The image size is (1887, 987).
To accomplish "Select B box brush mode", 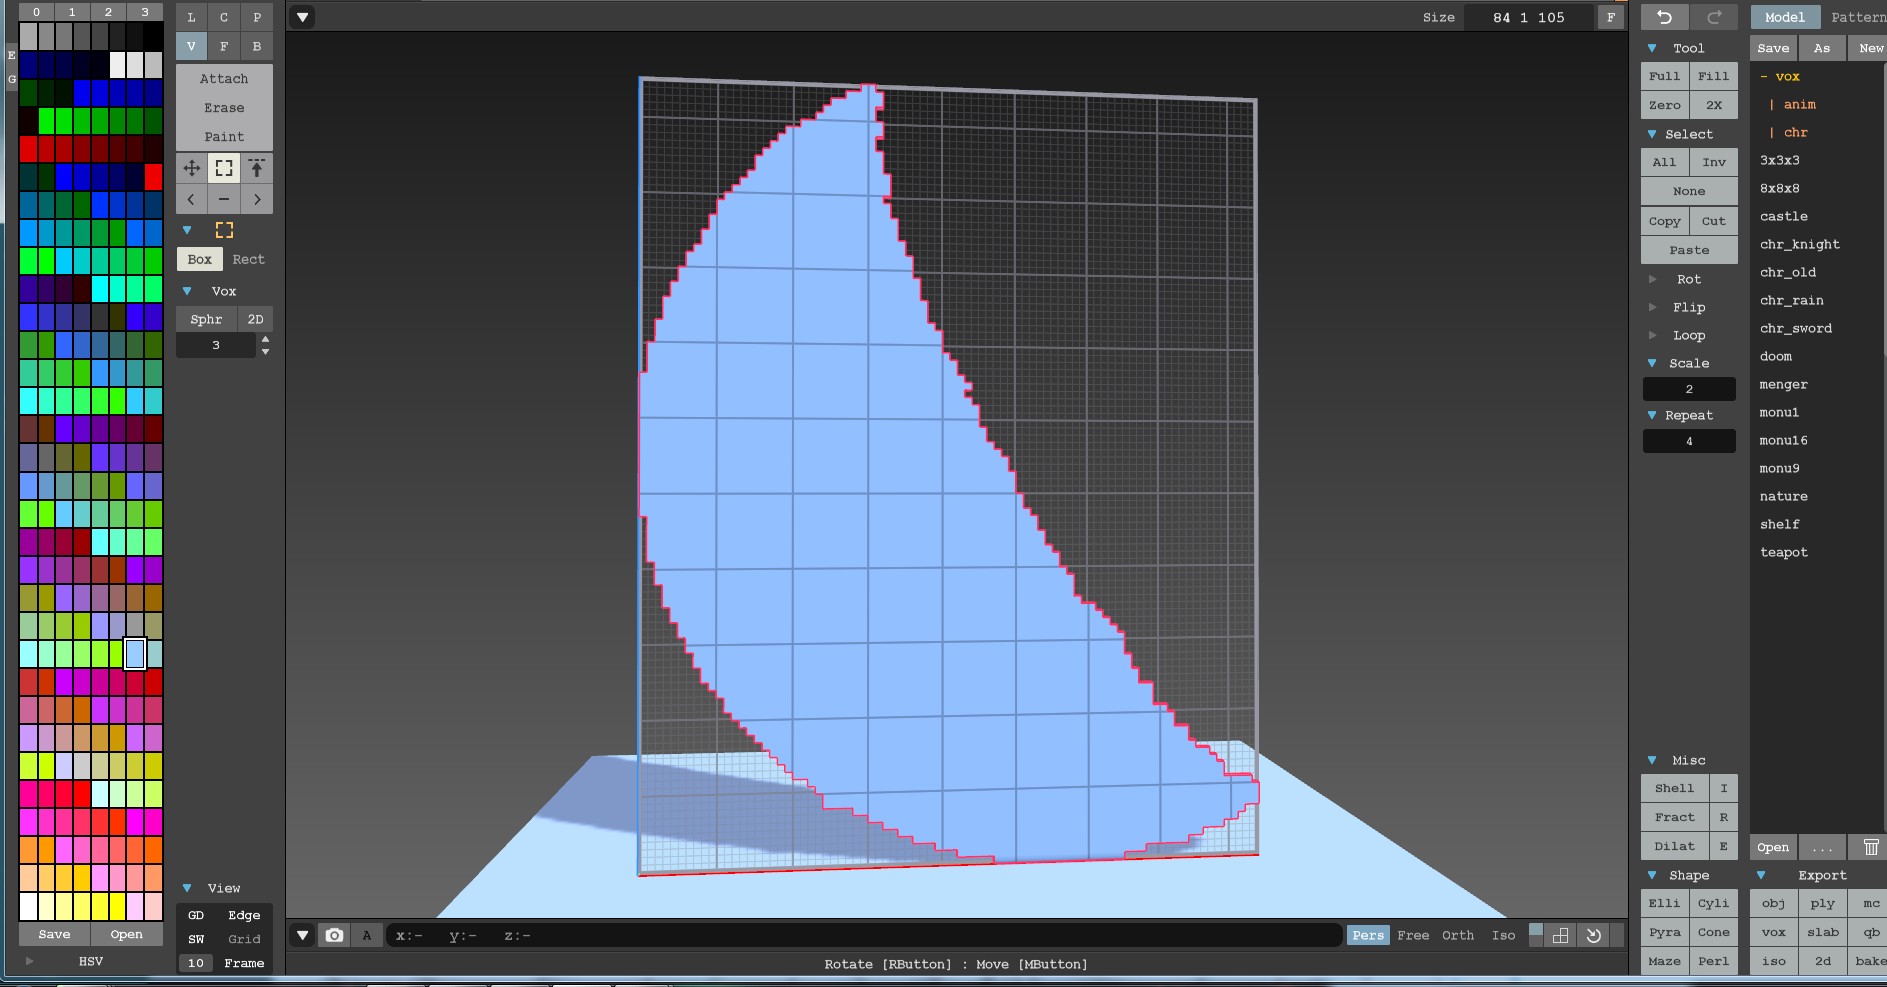I will tap(257, 46).
